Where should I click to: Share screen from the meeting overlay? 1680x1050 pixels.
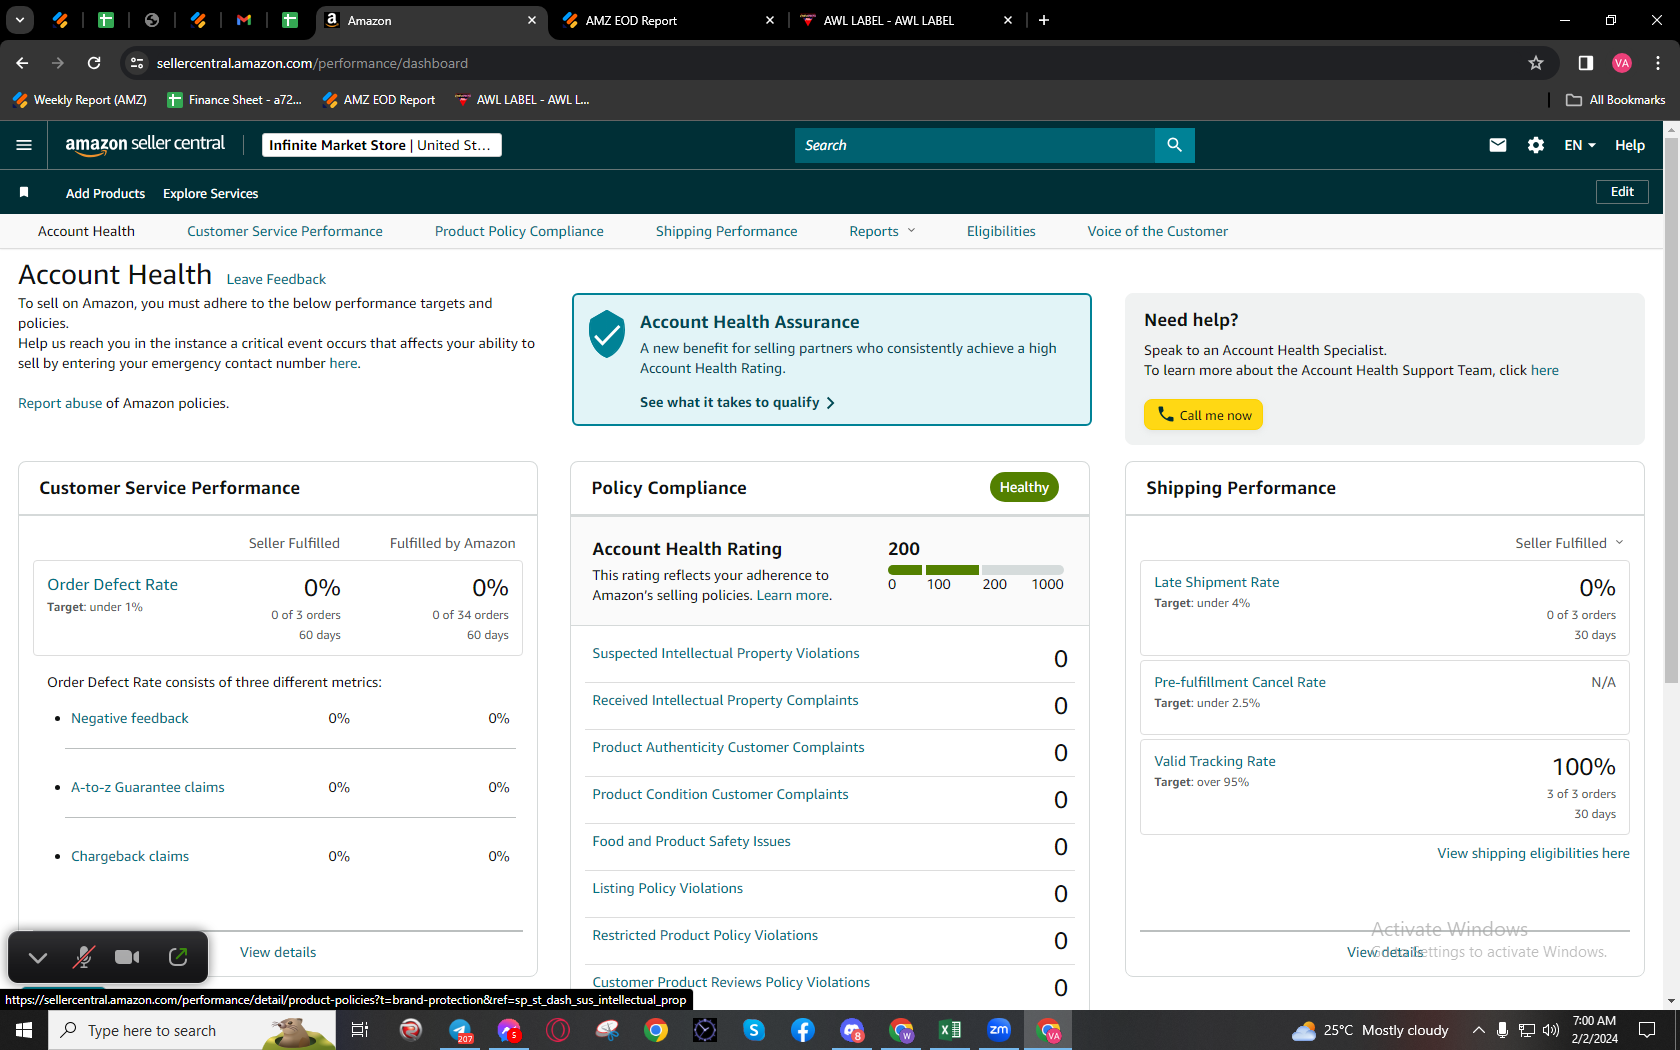[x=178, y=957]
